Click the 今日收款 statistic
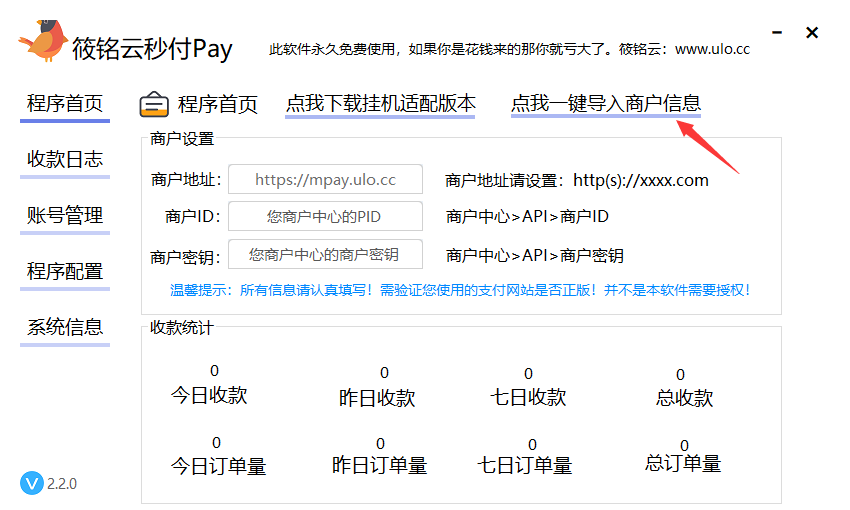This screenshot has width=850, height=510. (209, 386)
